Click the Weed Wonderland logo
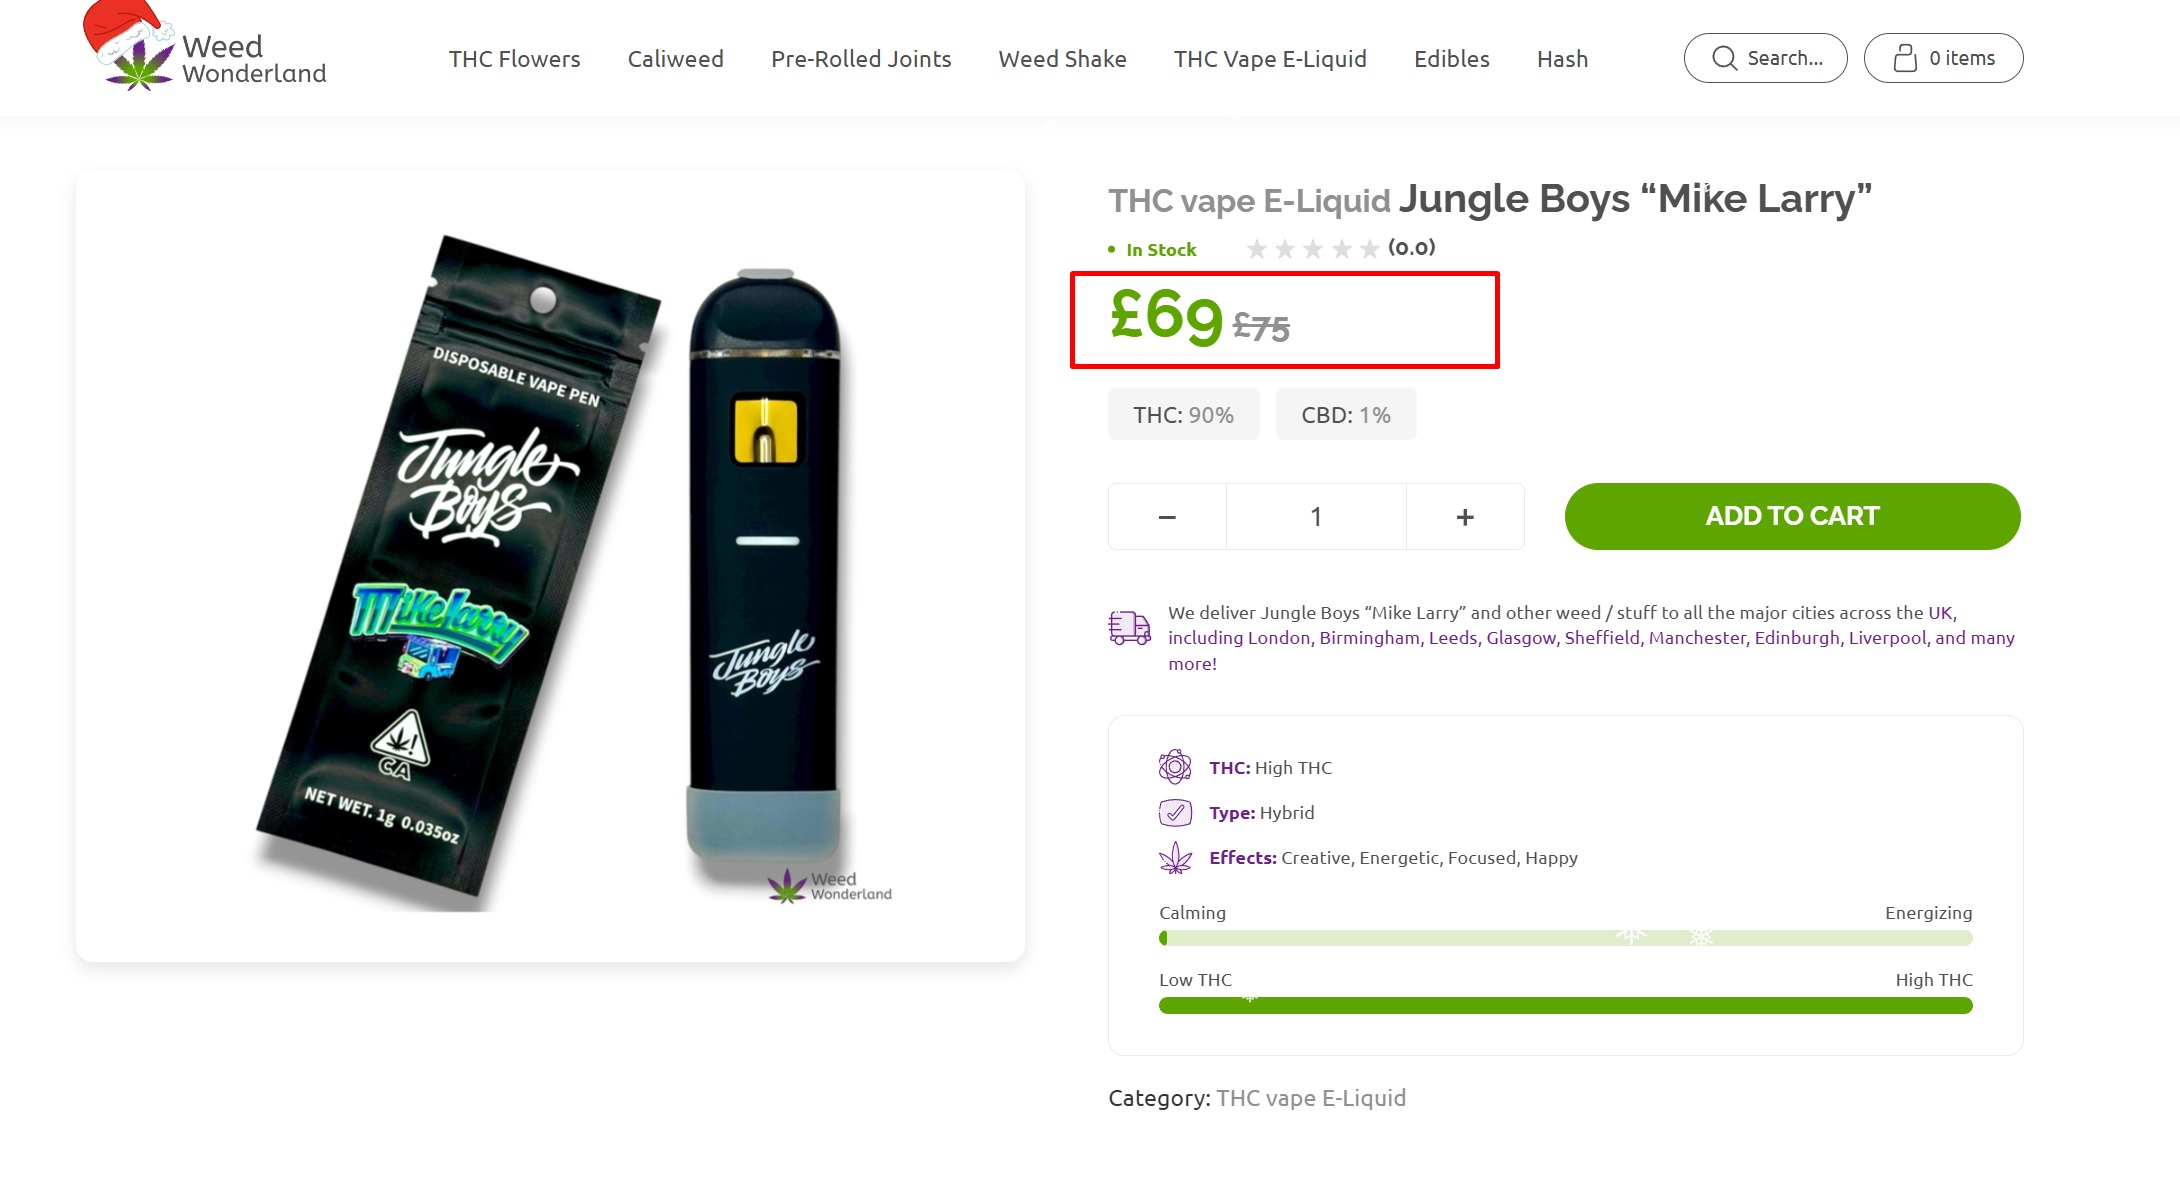This screenshot has height=1189, width=2180. tap(205, 48)
